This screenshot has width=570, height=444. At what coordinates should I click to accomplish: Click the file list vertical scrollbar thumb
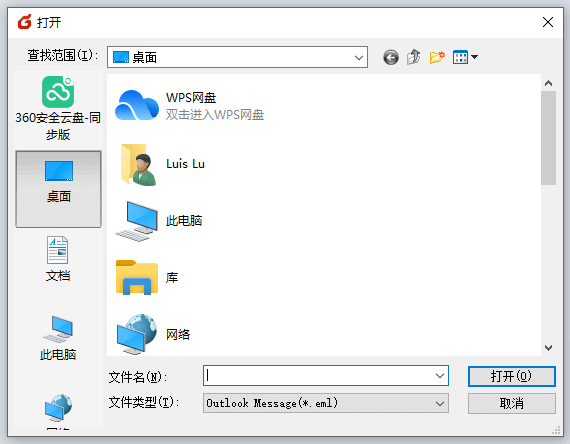coord(548,138)
